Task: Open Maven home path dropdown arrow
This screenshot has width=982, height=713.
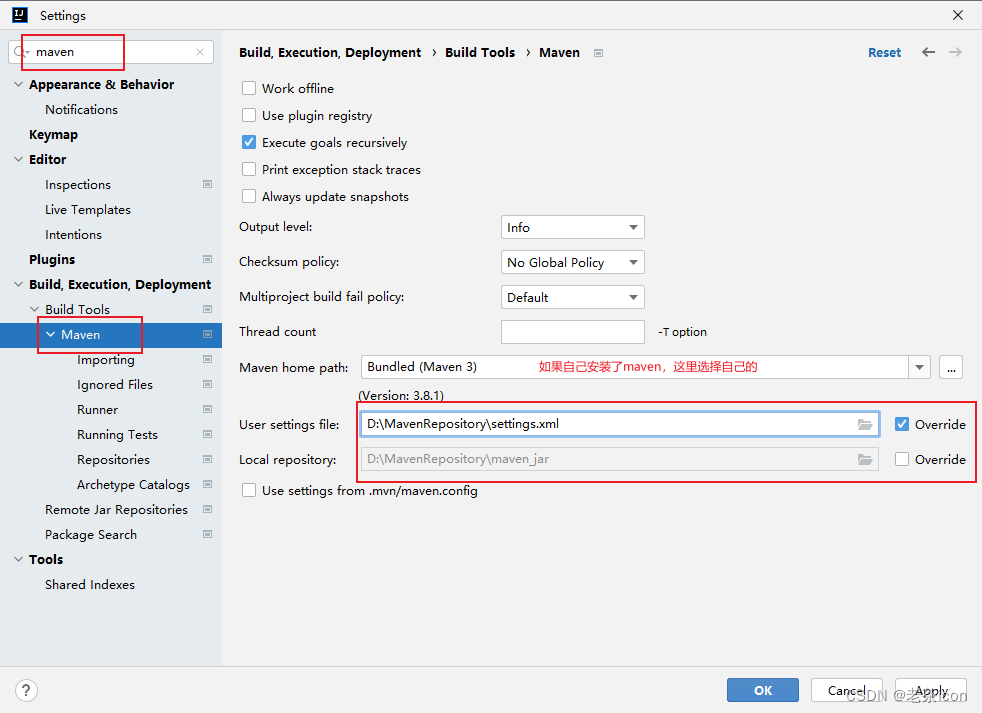Action: 919,367
